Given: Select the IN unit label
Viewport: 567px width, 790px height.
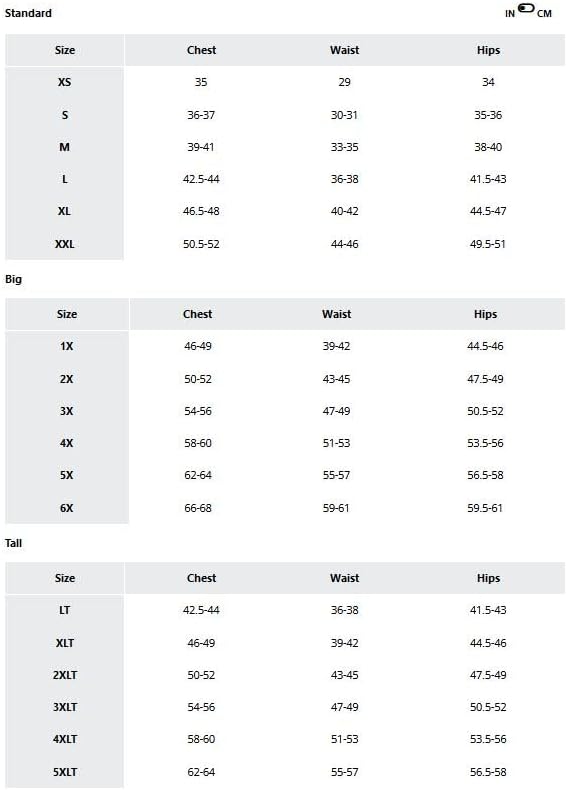Looking at the screenshot, I should 510,14.
